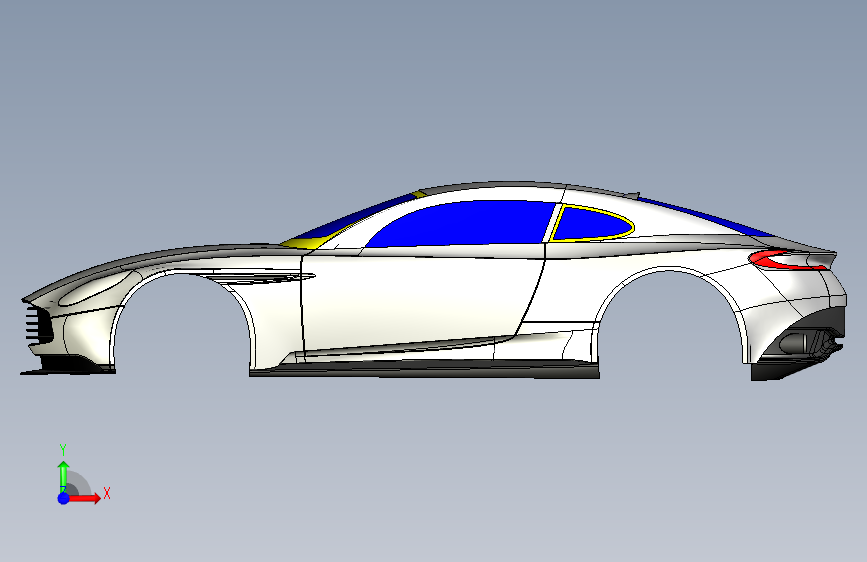Viewport: 867px width, 562px height.
Task: Select the yellow-outlined rear quarter window
Action: click(592, 223)
